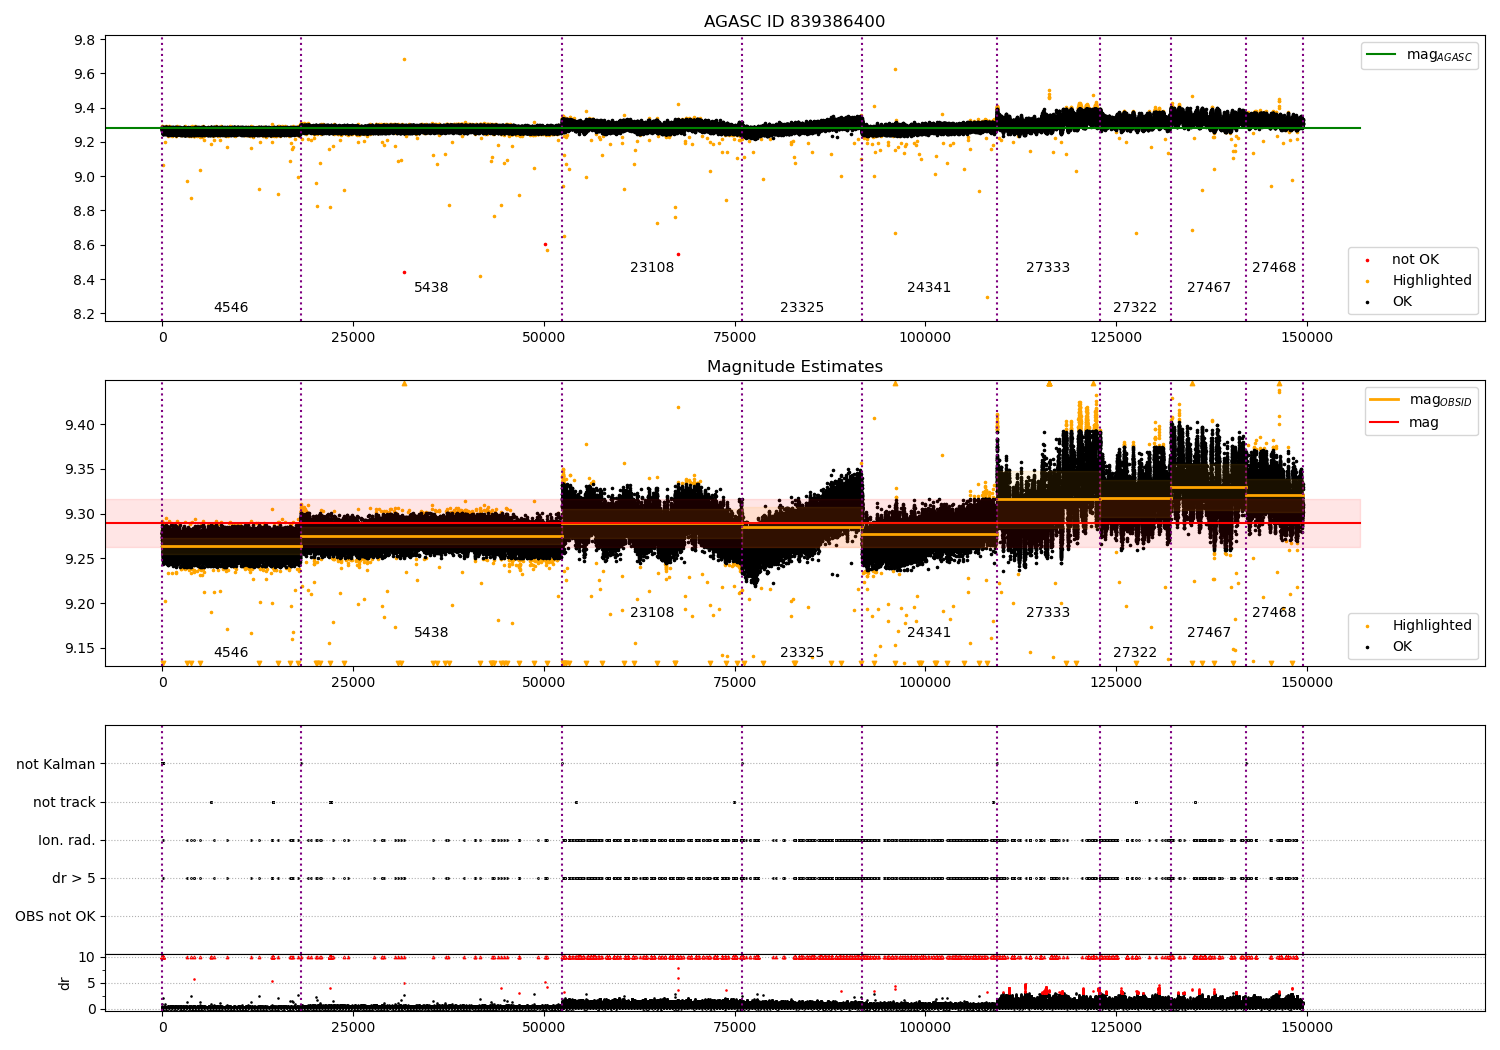Click the 'not track' row label
1500x1050 pixels.
click(x=64, y=802)
